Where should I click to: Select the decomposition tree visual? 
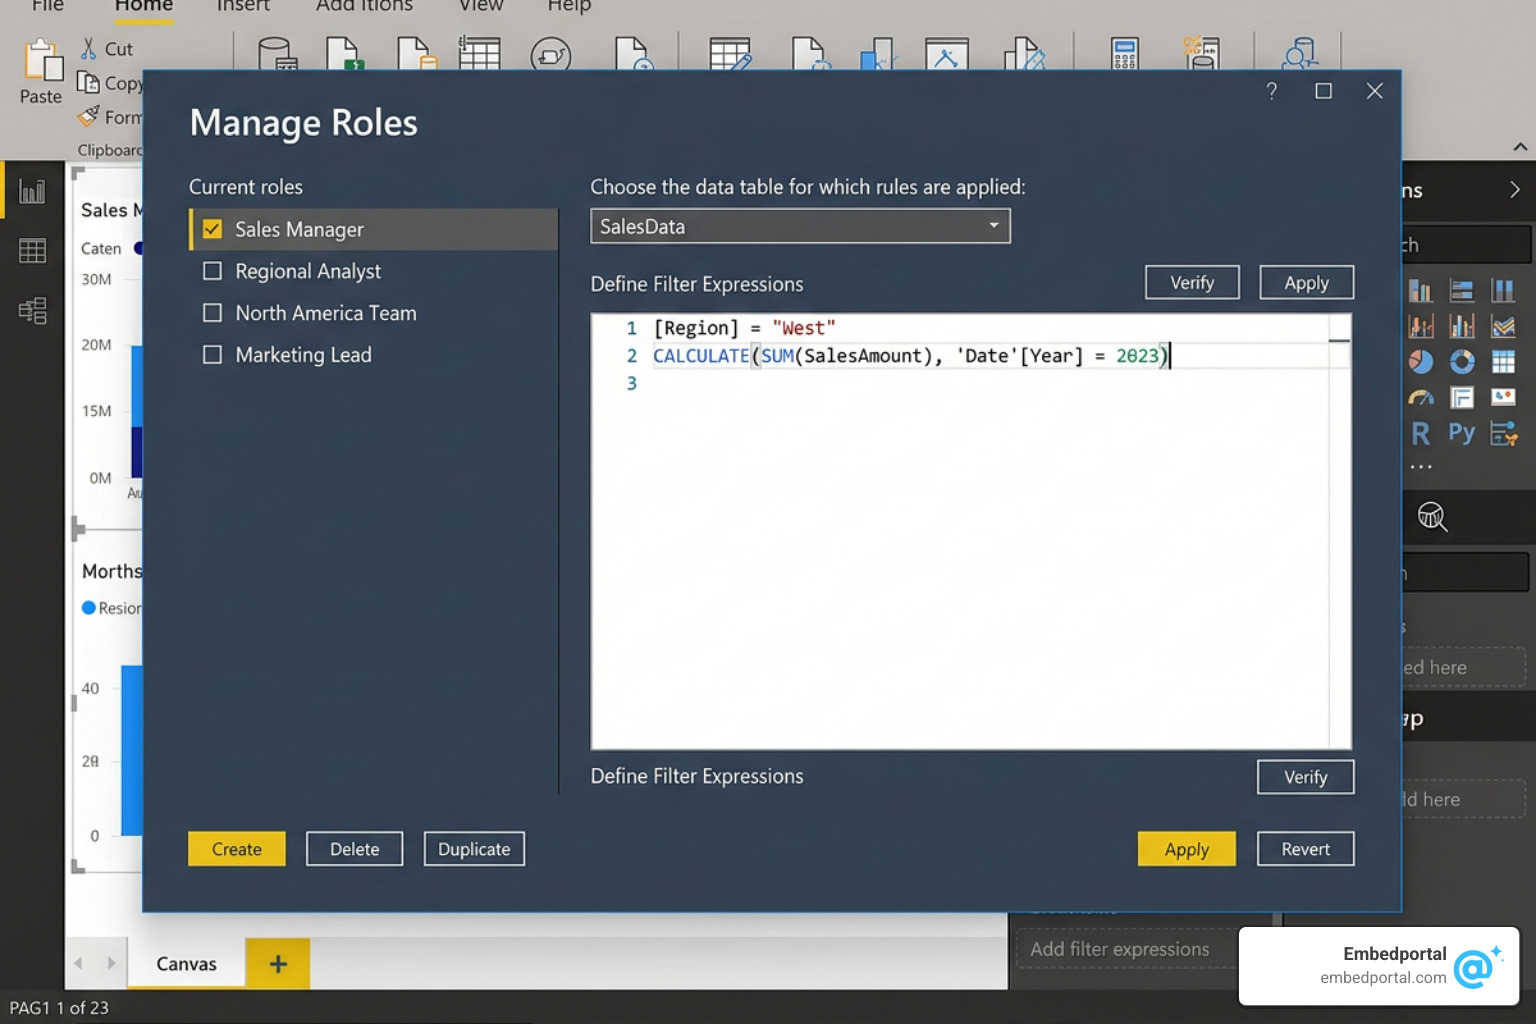1504,433
